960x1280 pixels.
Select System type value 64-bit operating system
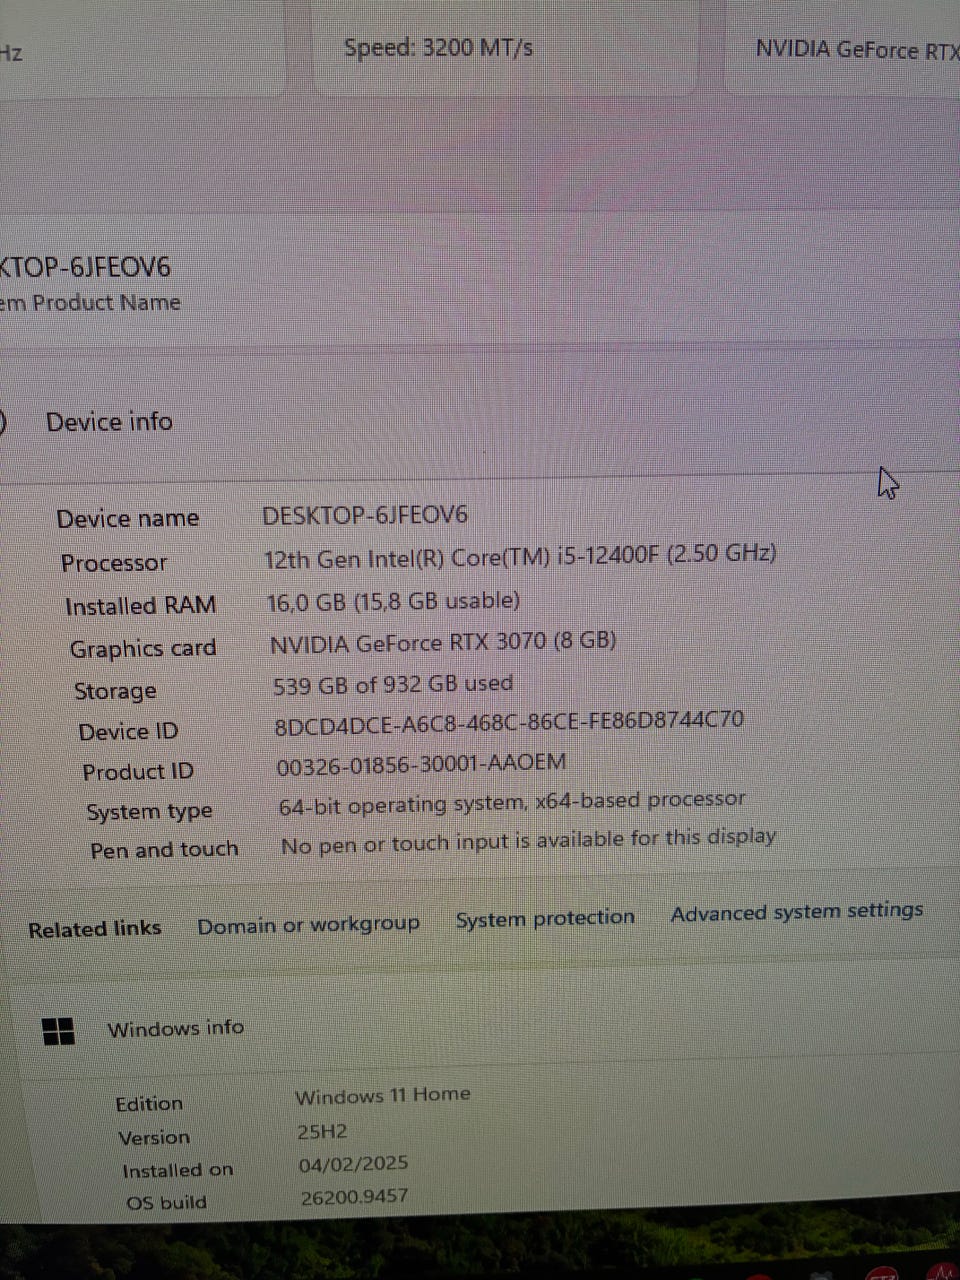pos(512,802)
